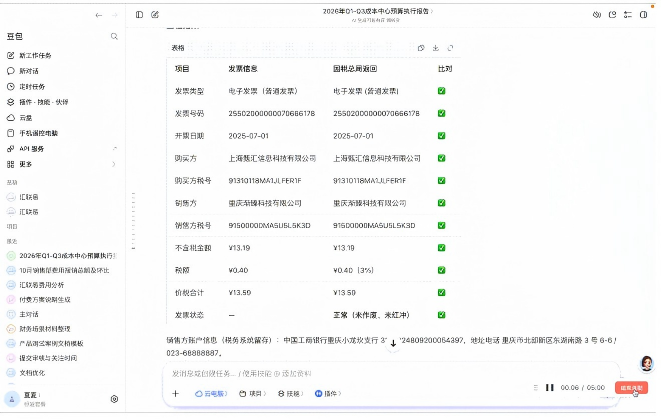The width and height of the screenshot is (661, 419).
Task: Open the 主对话 history chat
Action: pyautogui.click(x=23, y=314)
